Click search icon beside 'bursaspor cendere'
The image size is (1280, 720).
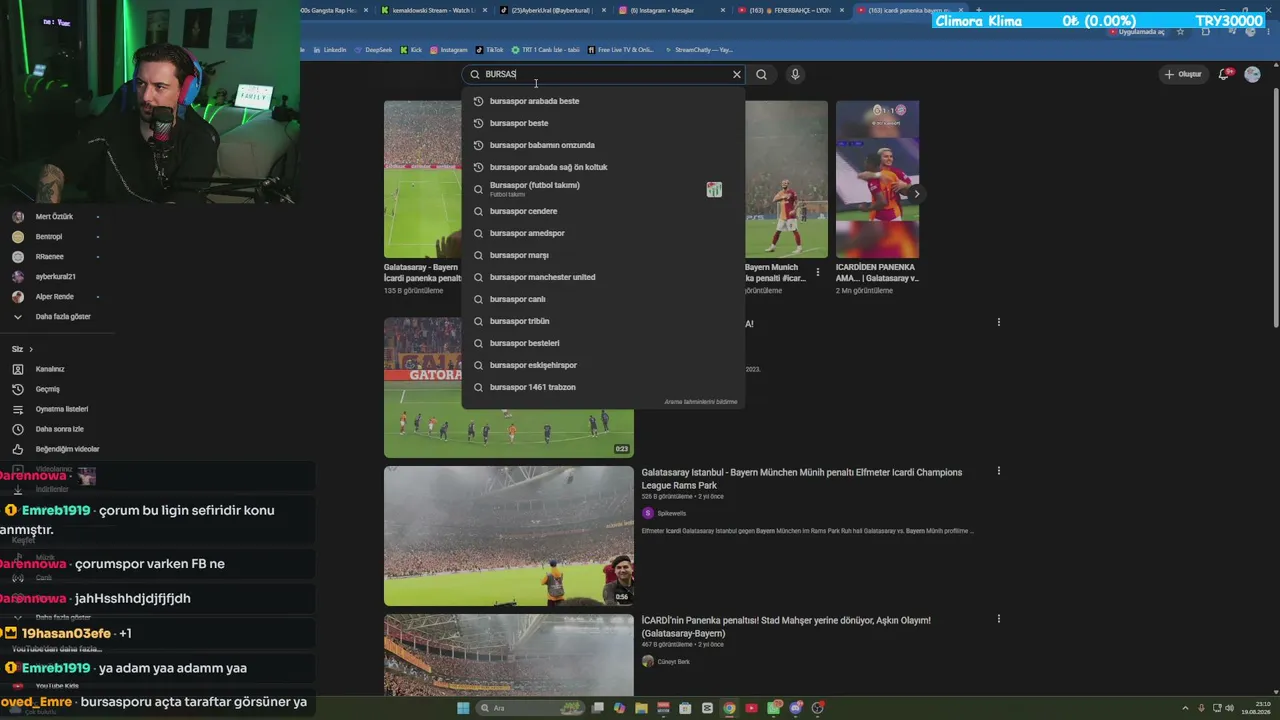tap(478, 211)
